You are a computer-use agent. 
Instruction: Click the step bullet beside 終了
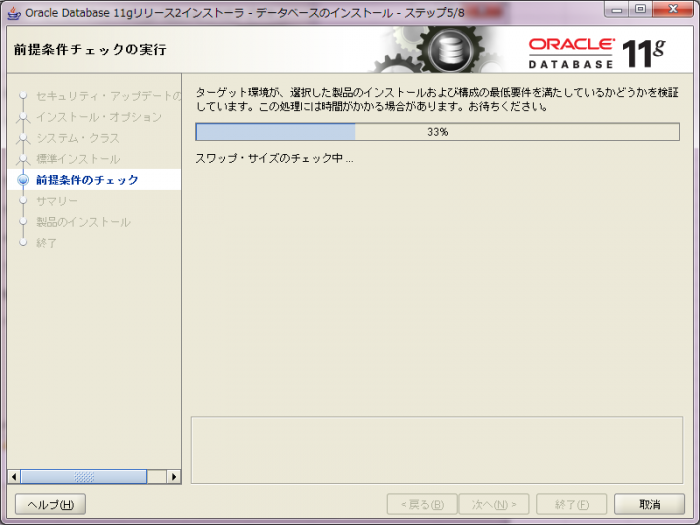click(x=23, y=242)
